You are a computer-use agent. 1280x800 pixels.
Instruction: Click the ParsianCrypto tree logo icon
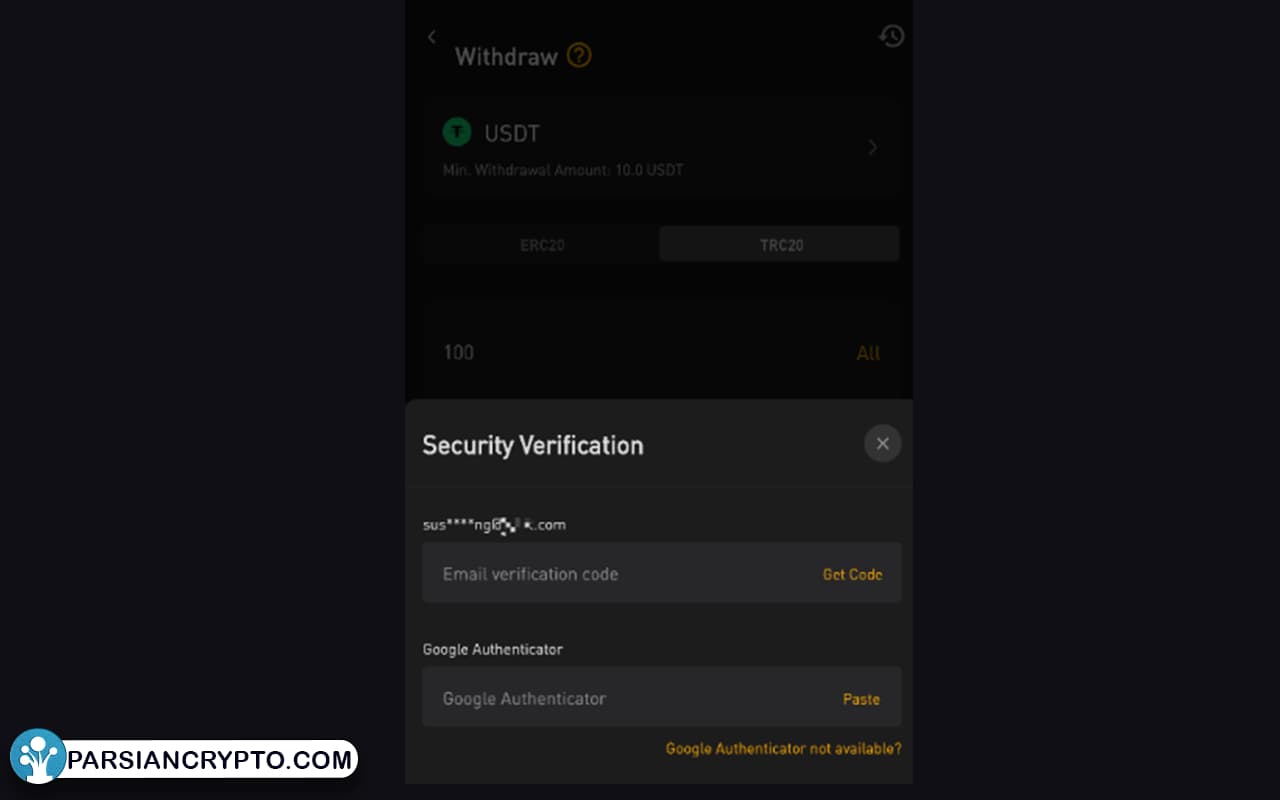coord(38,756)
